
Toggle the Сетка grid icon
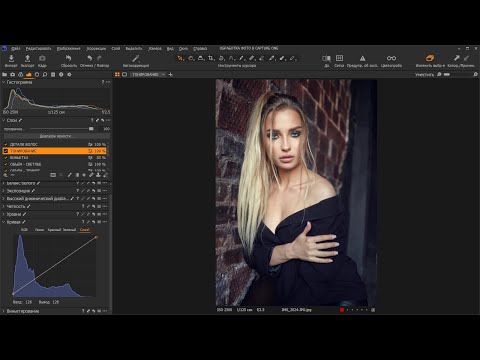tap(339, 58)
